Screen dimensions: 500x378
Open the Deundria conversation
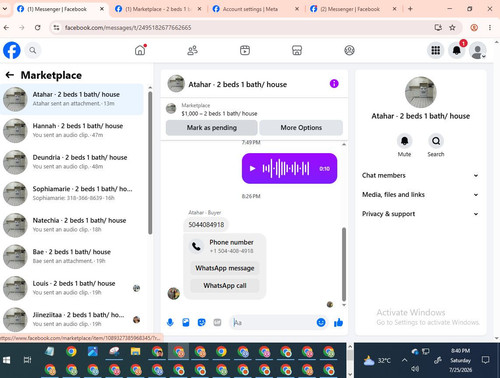point(72,162)
